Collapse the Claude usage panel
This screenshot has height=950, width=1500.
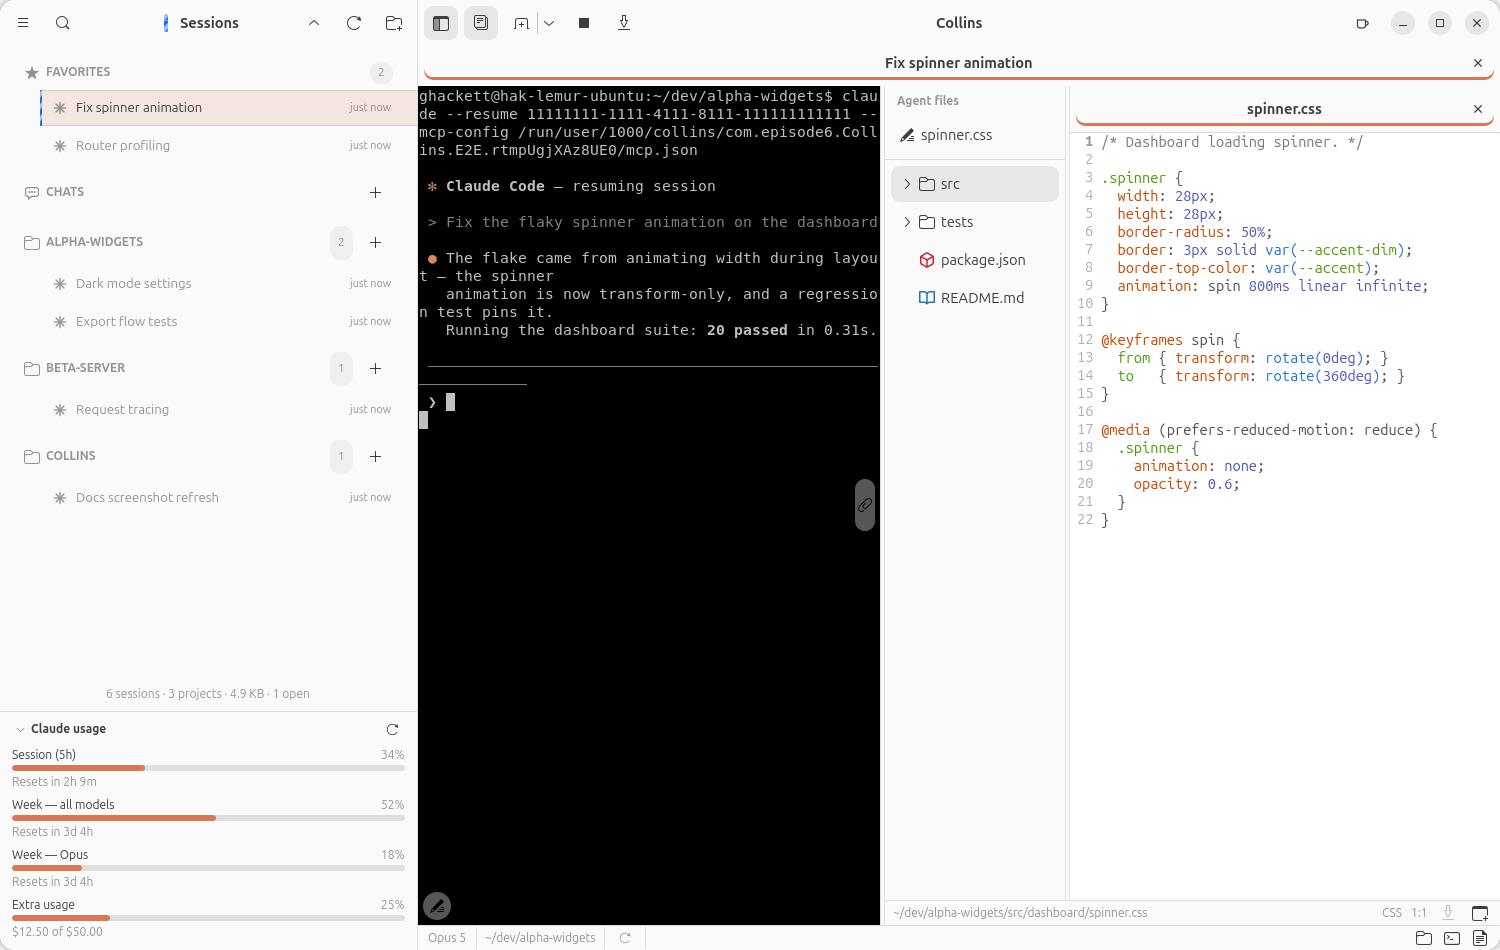point(21,729)
